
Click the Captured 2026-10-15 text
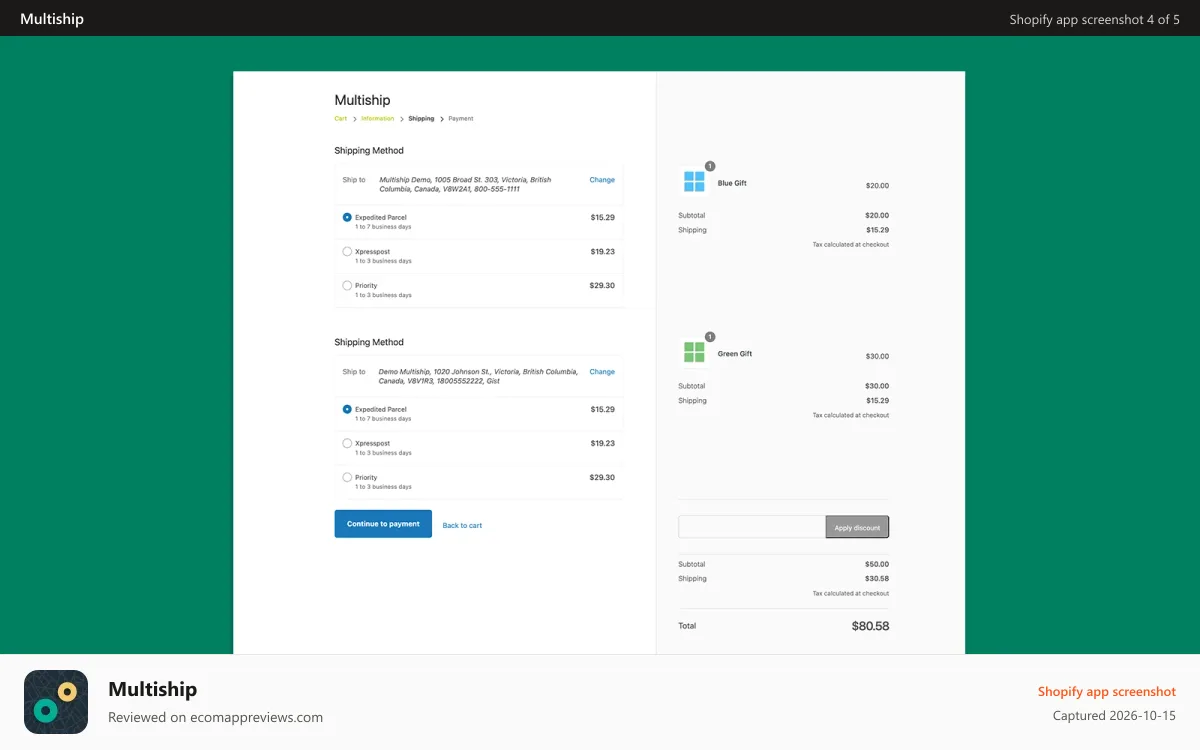point(1114,716)
